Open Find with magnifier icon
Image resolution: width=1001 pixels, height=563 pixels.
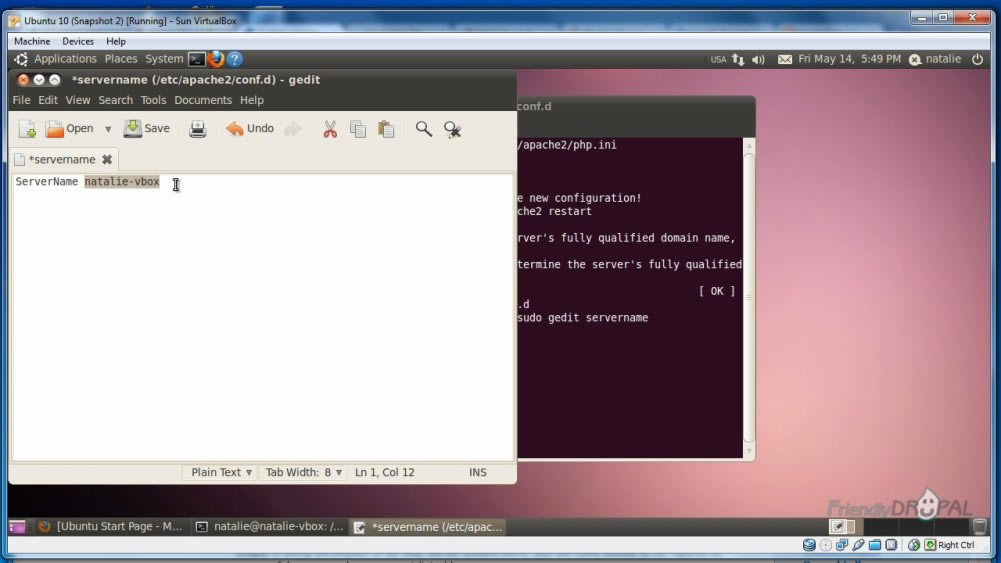click(423, 129)
